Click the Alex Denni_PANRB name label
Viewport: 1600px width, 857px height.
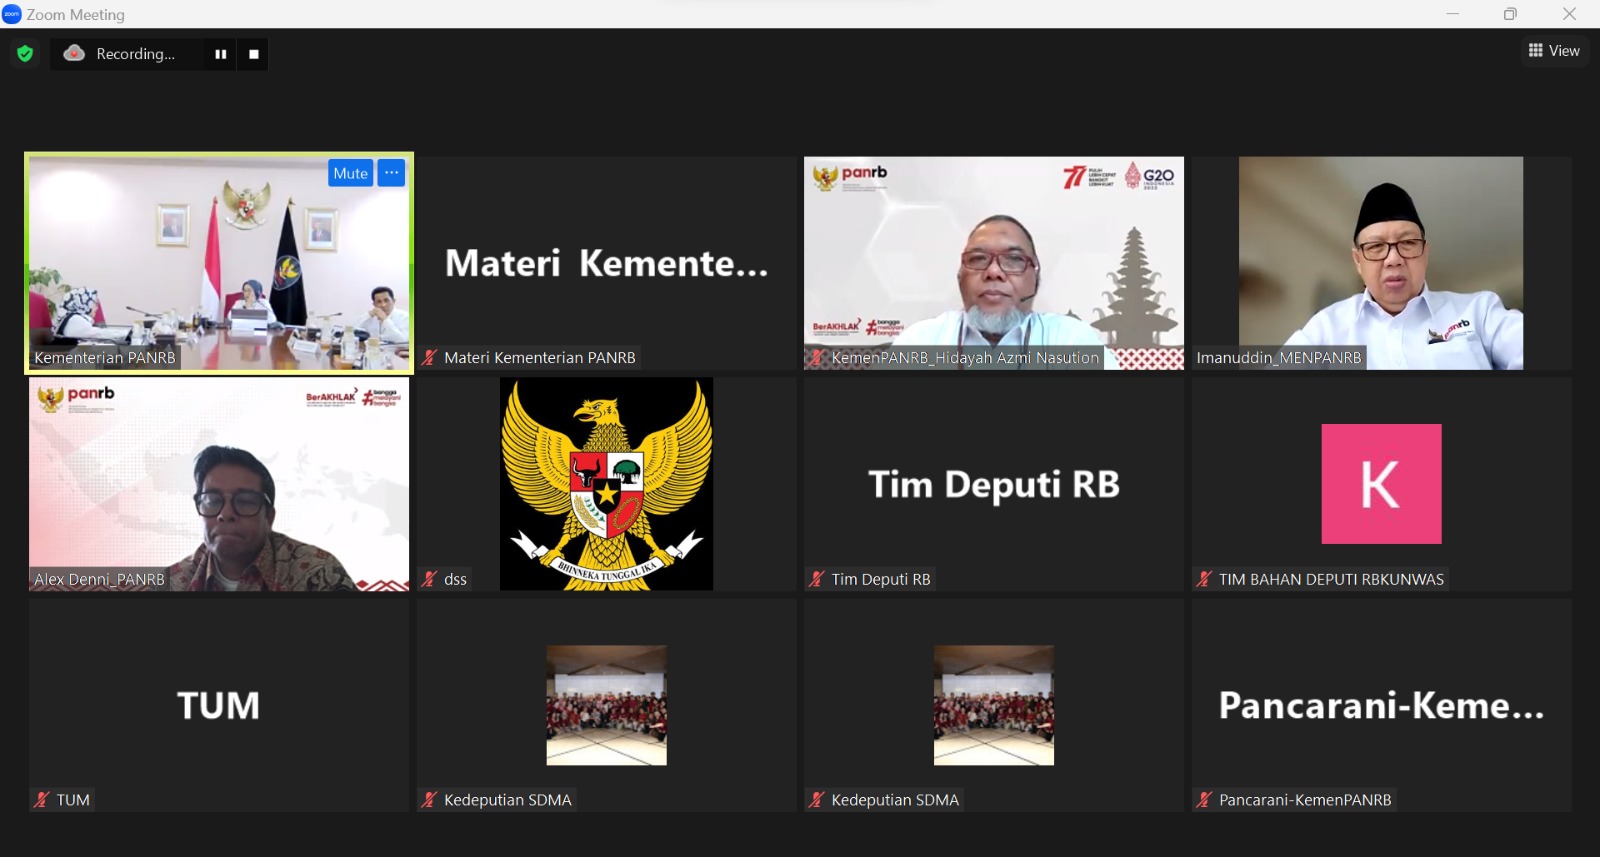[99, 579]
